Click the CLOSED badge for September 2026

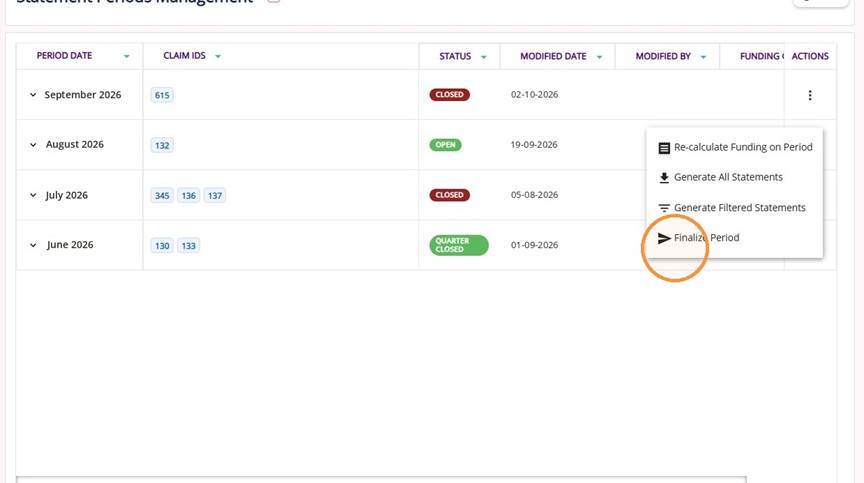[450, 95]
